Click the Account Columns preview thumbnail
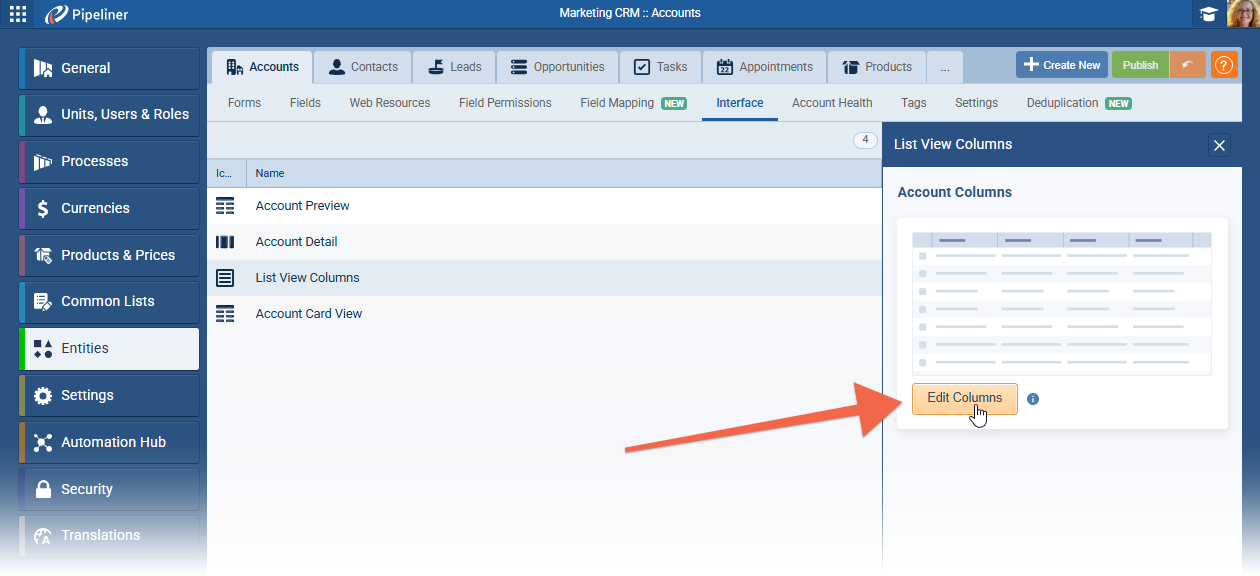Viewport: 1260px width, 576px height. click(1061, 303)
